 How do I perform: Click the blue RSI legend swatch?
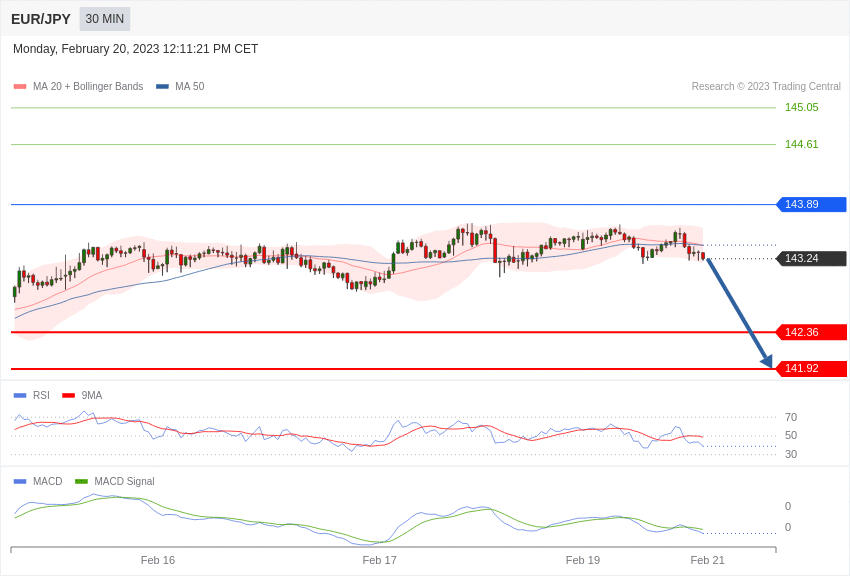(x=20, y=396)
